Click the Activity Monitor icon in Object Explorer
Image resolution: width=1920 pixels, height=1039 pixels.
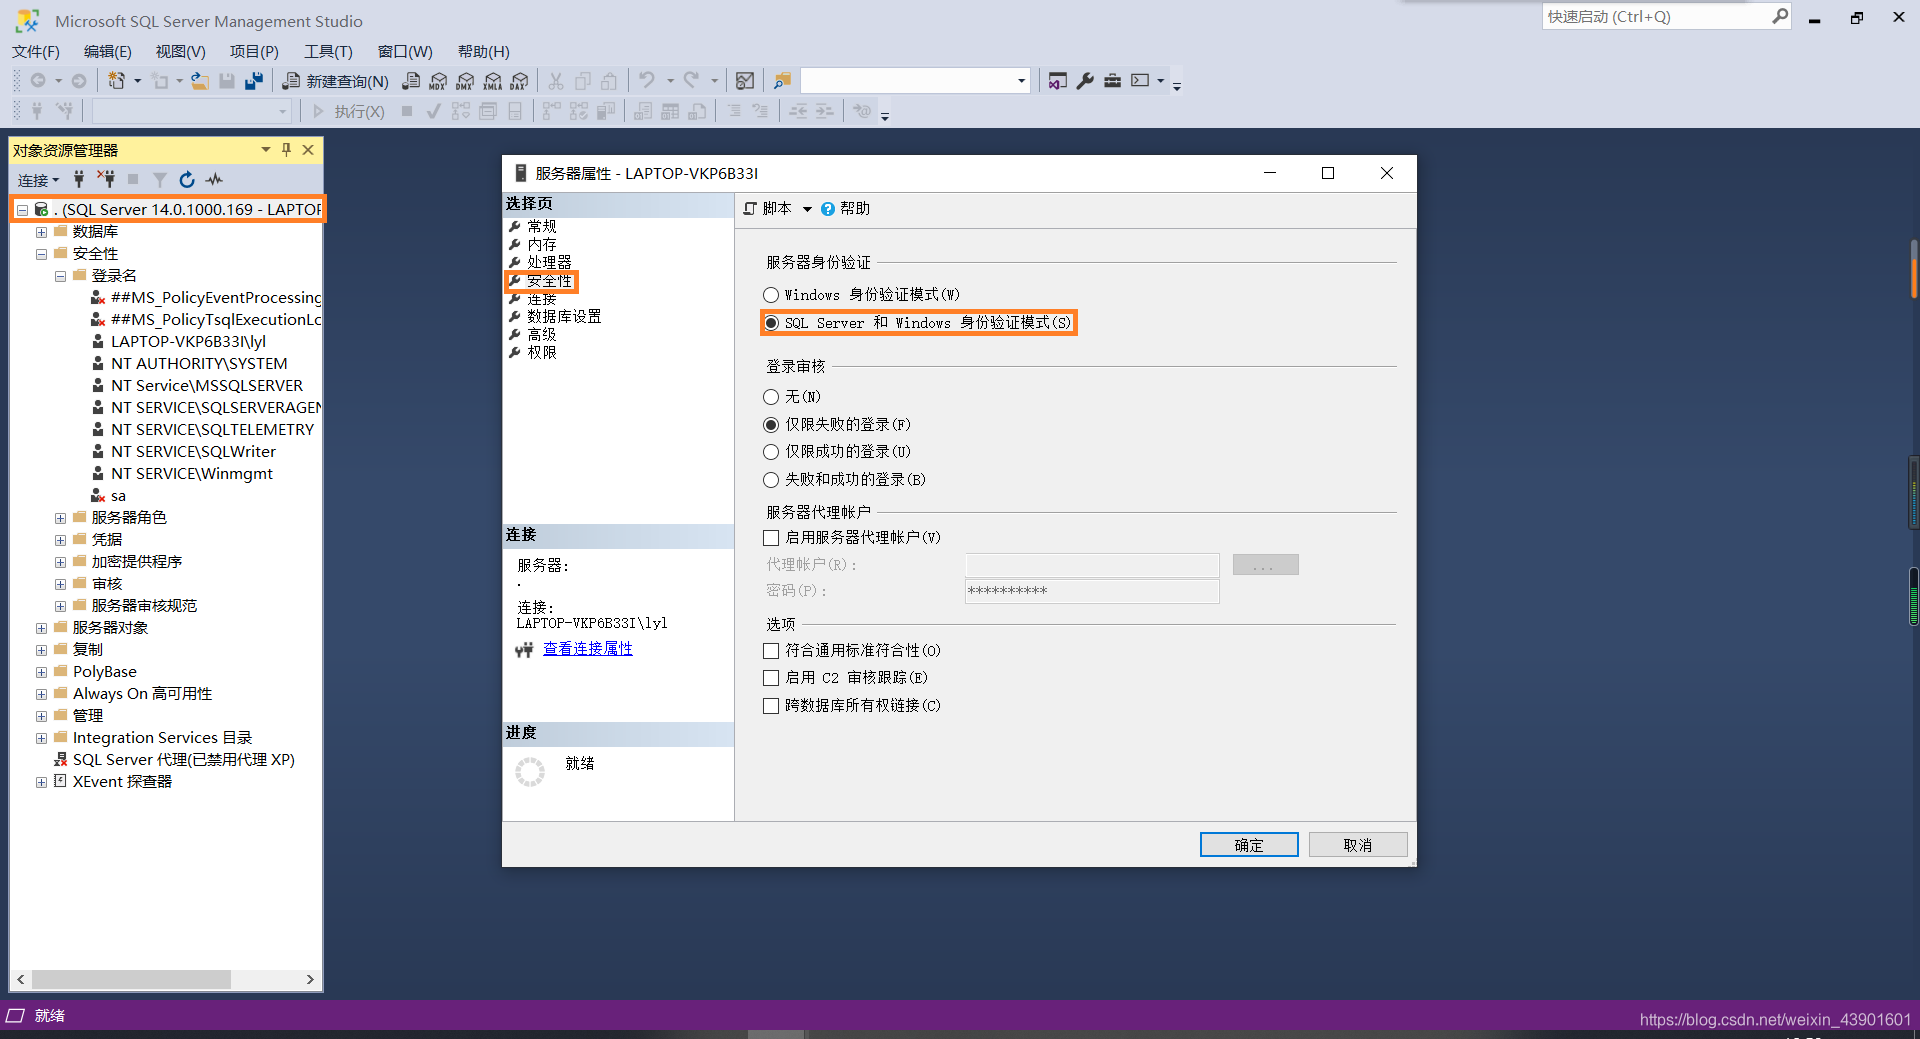coord(214,179)
